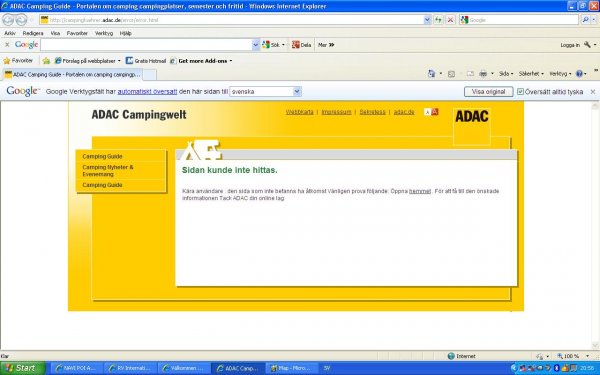Open Camping Nyheter & Evenemang sidebar item
Viewport: 600px width, 375px height.
(108, 171)
